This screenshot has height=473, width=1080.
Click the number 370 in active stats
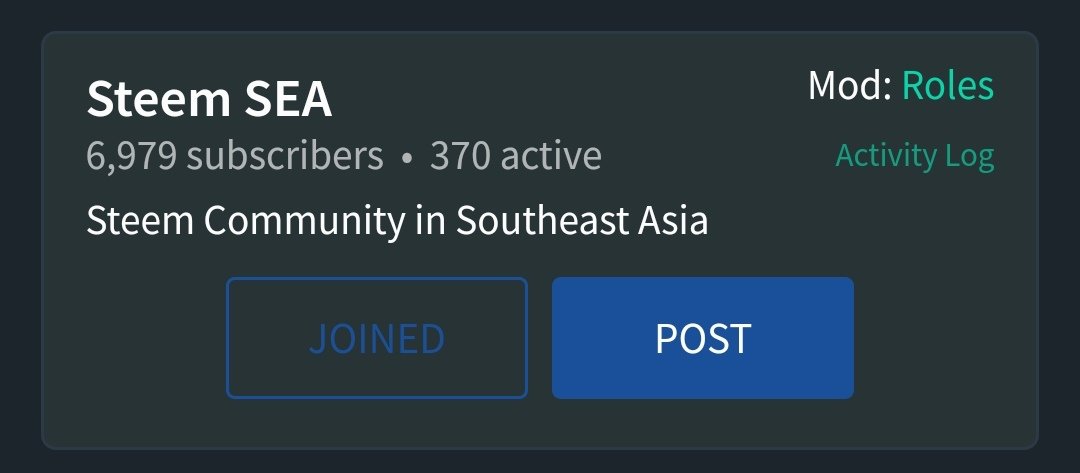(459, 156)
